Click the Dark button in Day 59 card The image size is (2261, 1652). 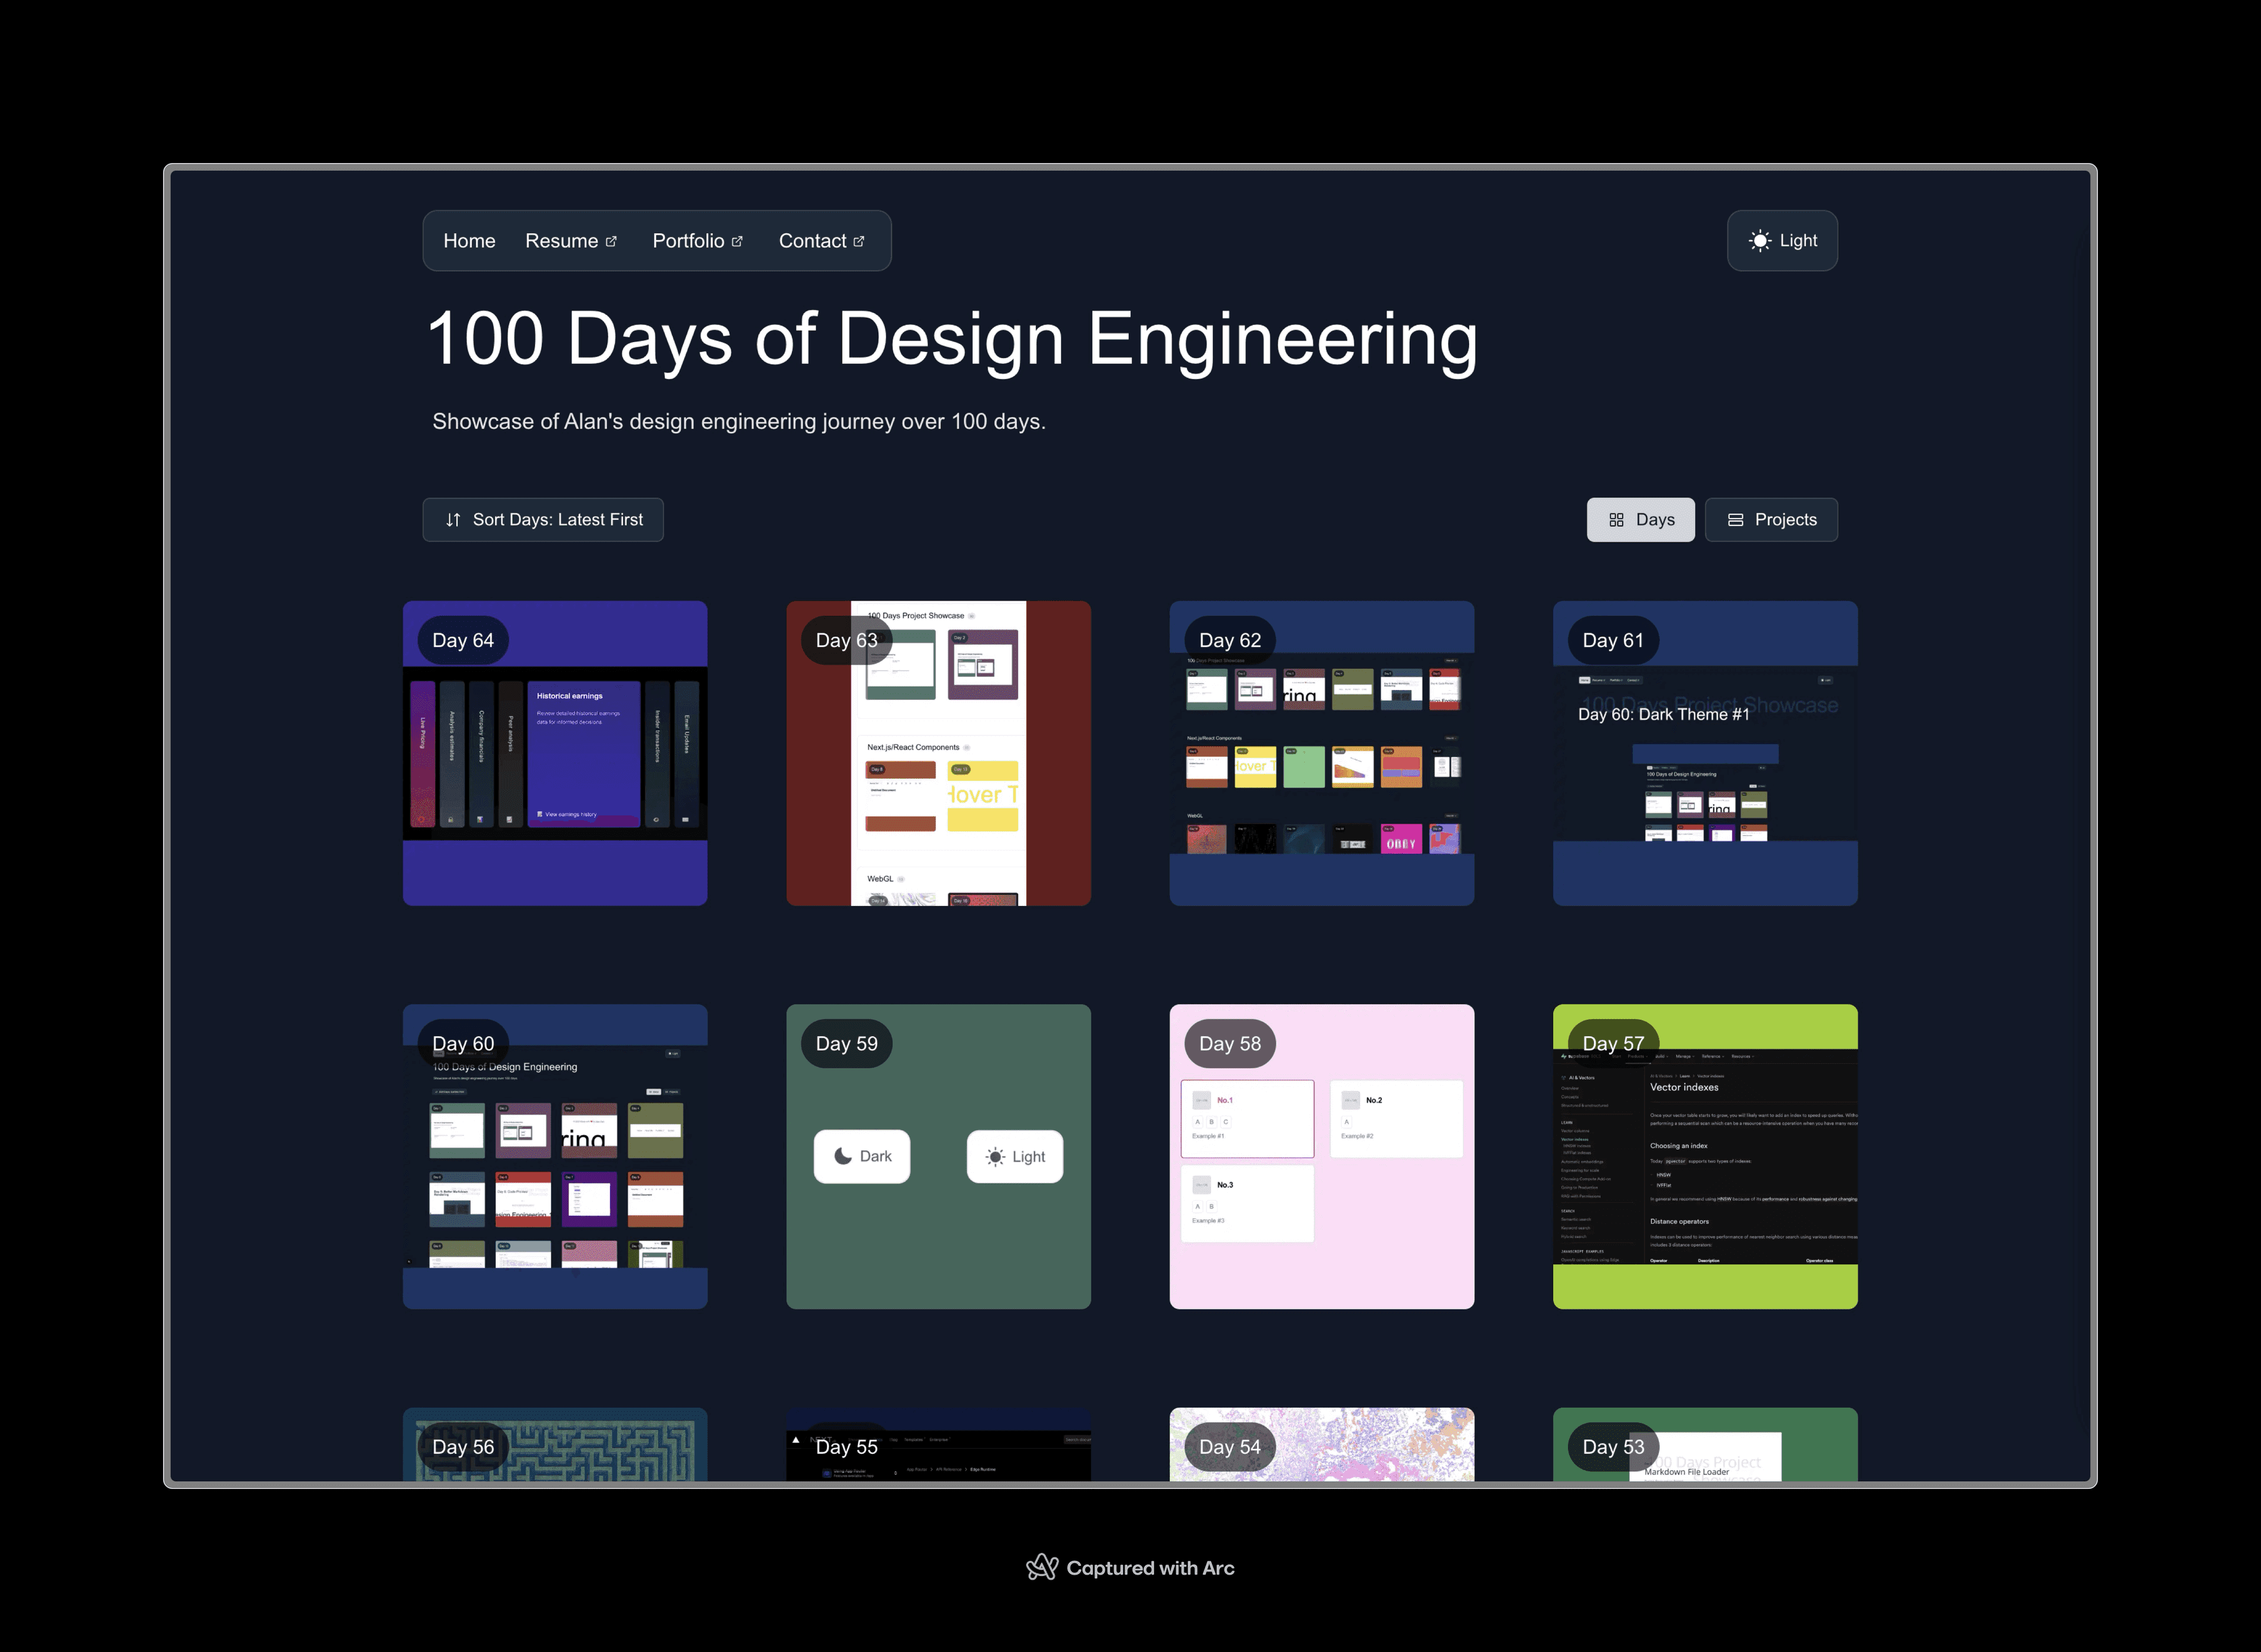tap(862, 1157)
